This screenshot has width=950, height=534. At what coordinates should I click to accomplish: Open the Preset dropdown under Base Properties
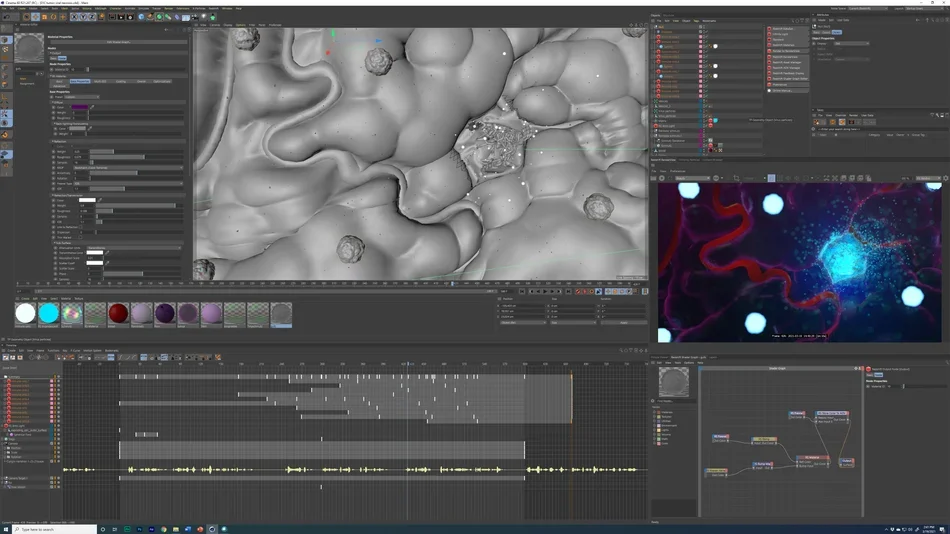[x=82, y=97]
